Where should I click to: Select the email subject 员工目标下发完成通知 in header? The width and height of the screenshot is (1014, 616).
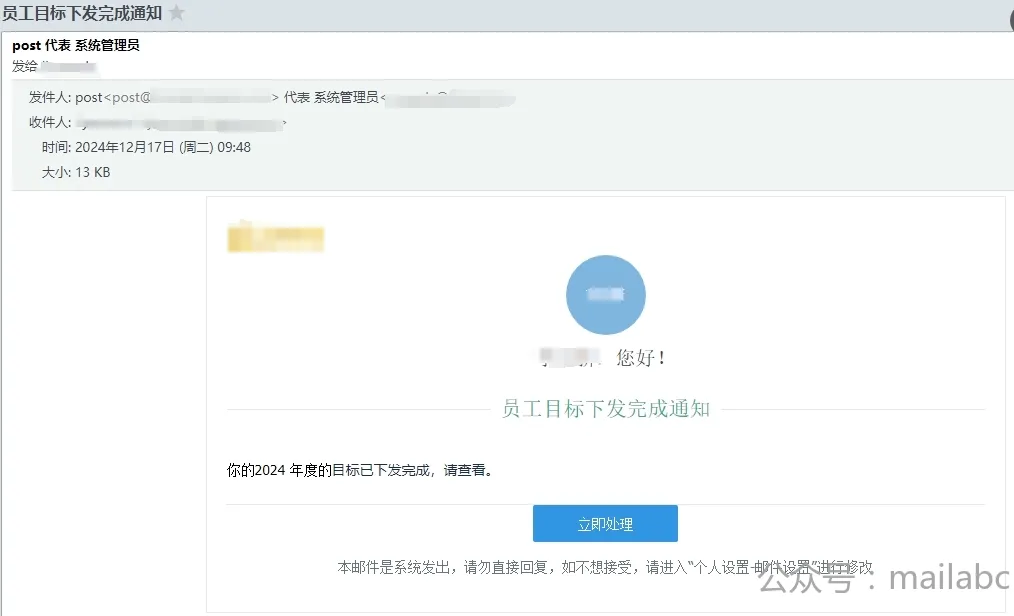pos(82,13)
